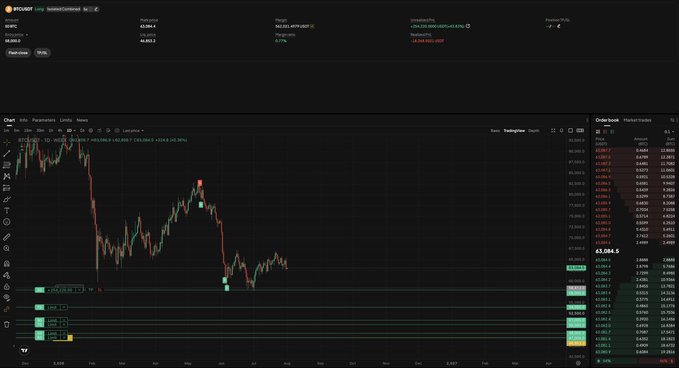This screenshot has width=679, height=368.
Task: Close position line with its X
Action: 80,290
